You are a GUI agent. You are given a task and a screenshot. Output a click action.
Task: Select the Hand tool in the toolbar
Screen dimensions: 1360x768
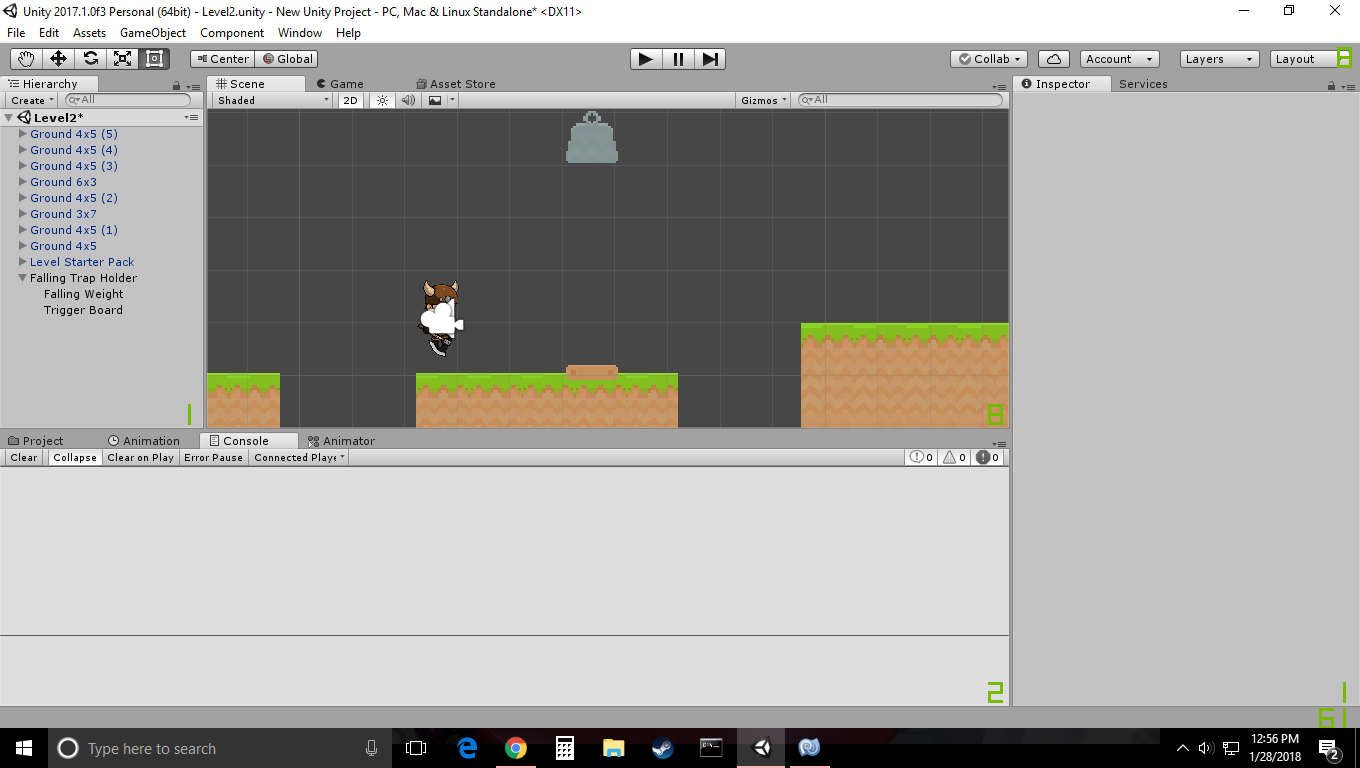coord(26,59)
